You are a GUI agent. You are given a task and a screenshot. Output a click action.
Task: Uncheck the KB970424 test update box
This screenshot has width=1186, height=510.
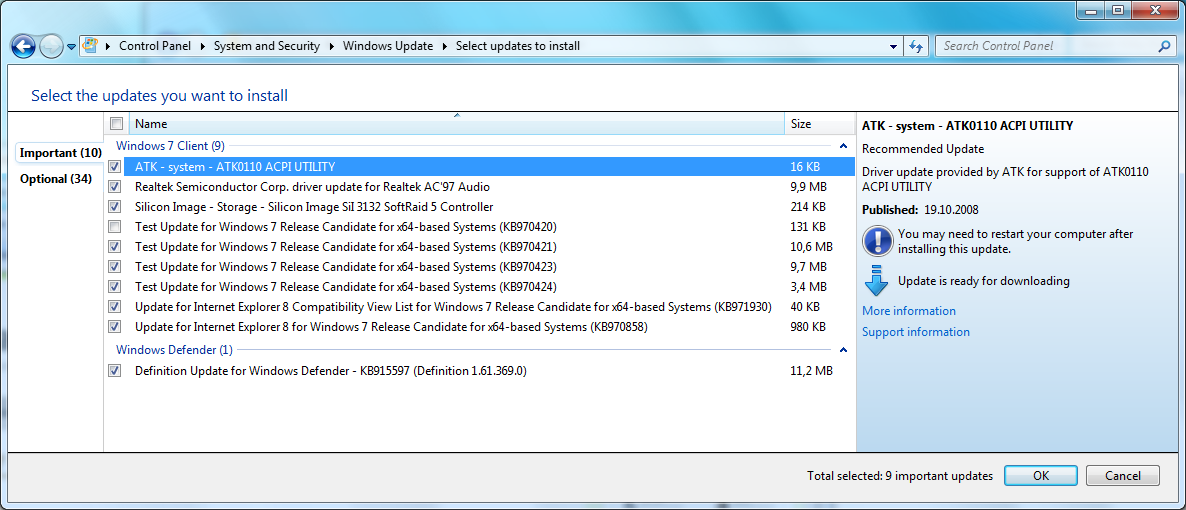click(115, 287)
